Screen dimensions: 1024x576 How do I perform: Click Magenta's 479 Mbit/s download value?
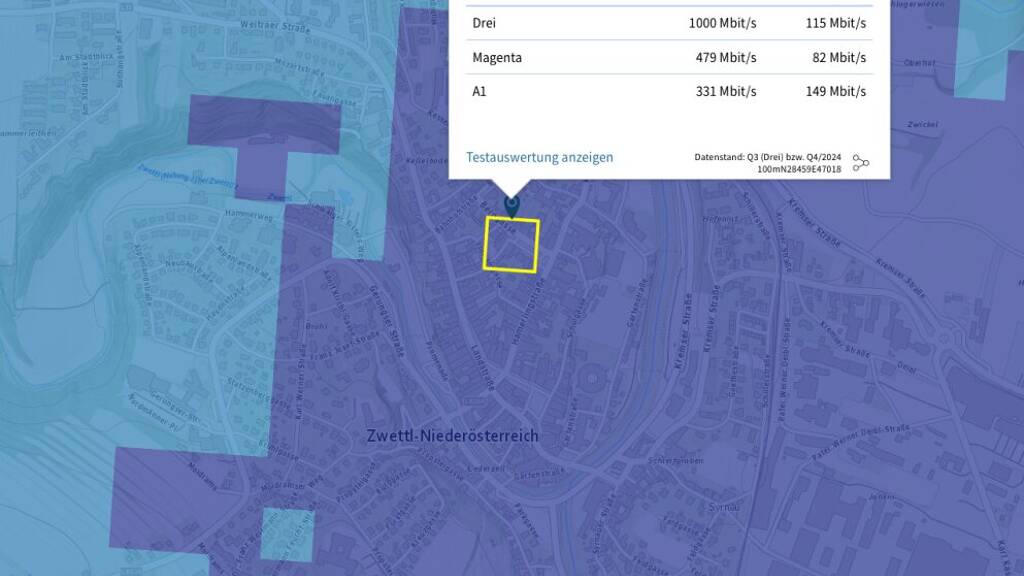(x=725, y=57)
